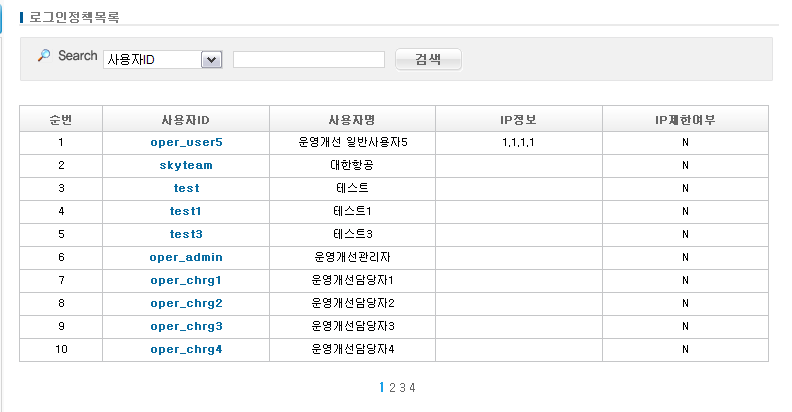
Task: Go to page 2 of results
Action: click(392, 388)
